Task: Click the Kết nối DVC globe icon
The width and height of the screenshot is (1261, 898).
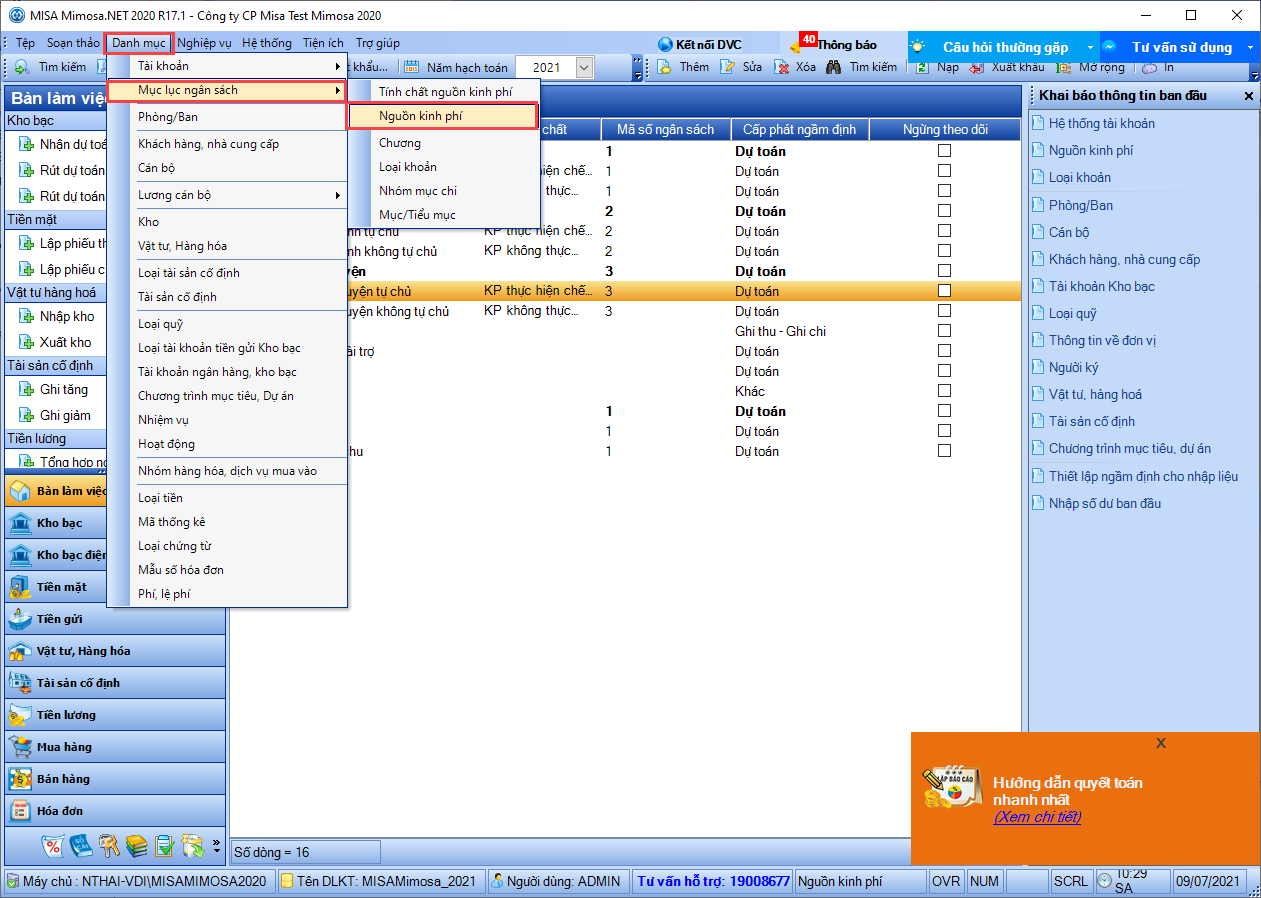Action: coord(665,45)
